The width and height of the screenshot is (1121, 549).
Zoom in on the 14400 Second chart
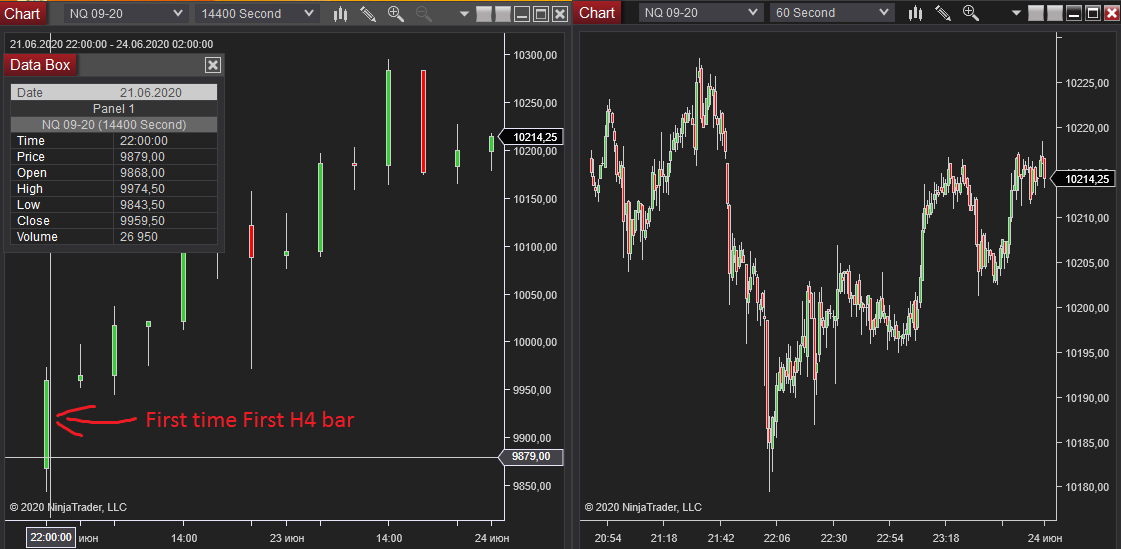pyautogui.click(x=395, y=13)
